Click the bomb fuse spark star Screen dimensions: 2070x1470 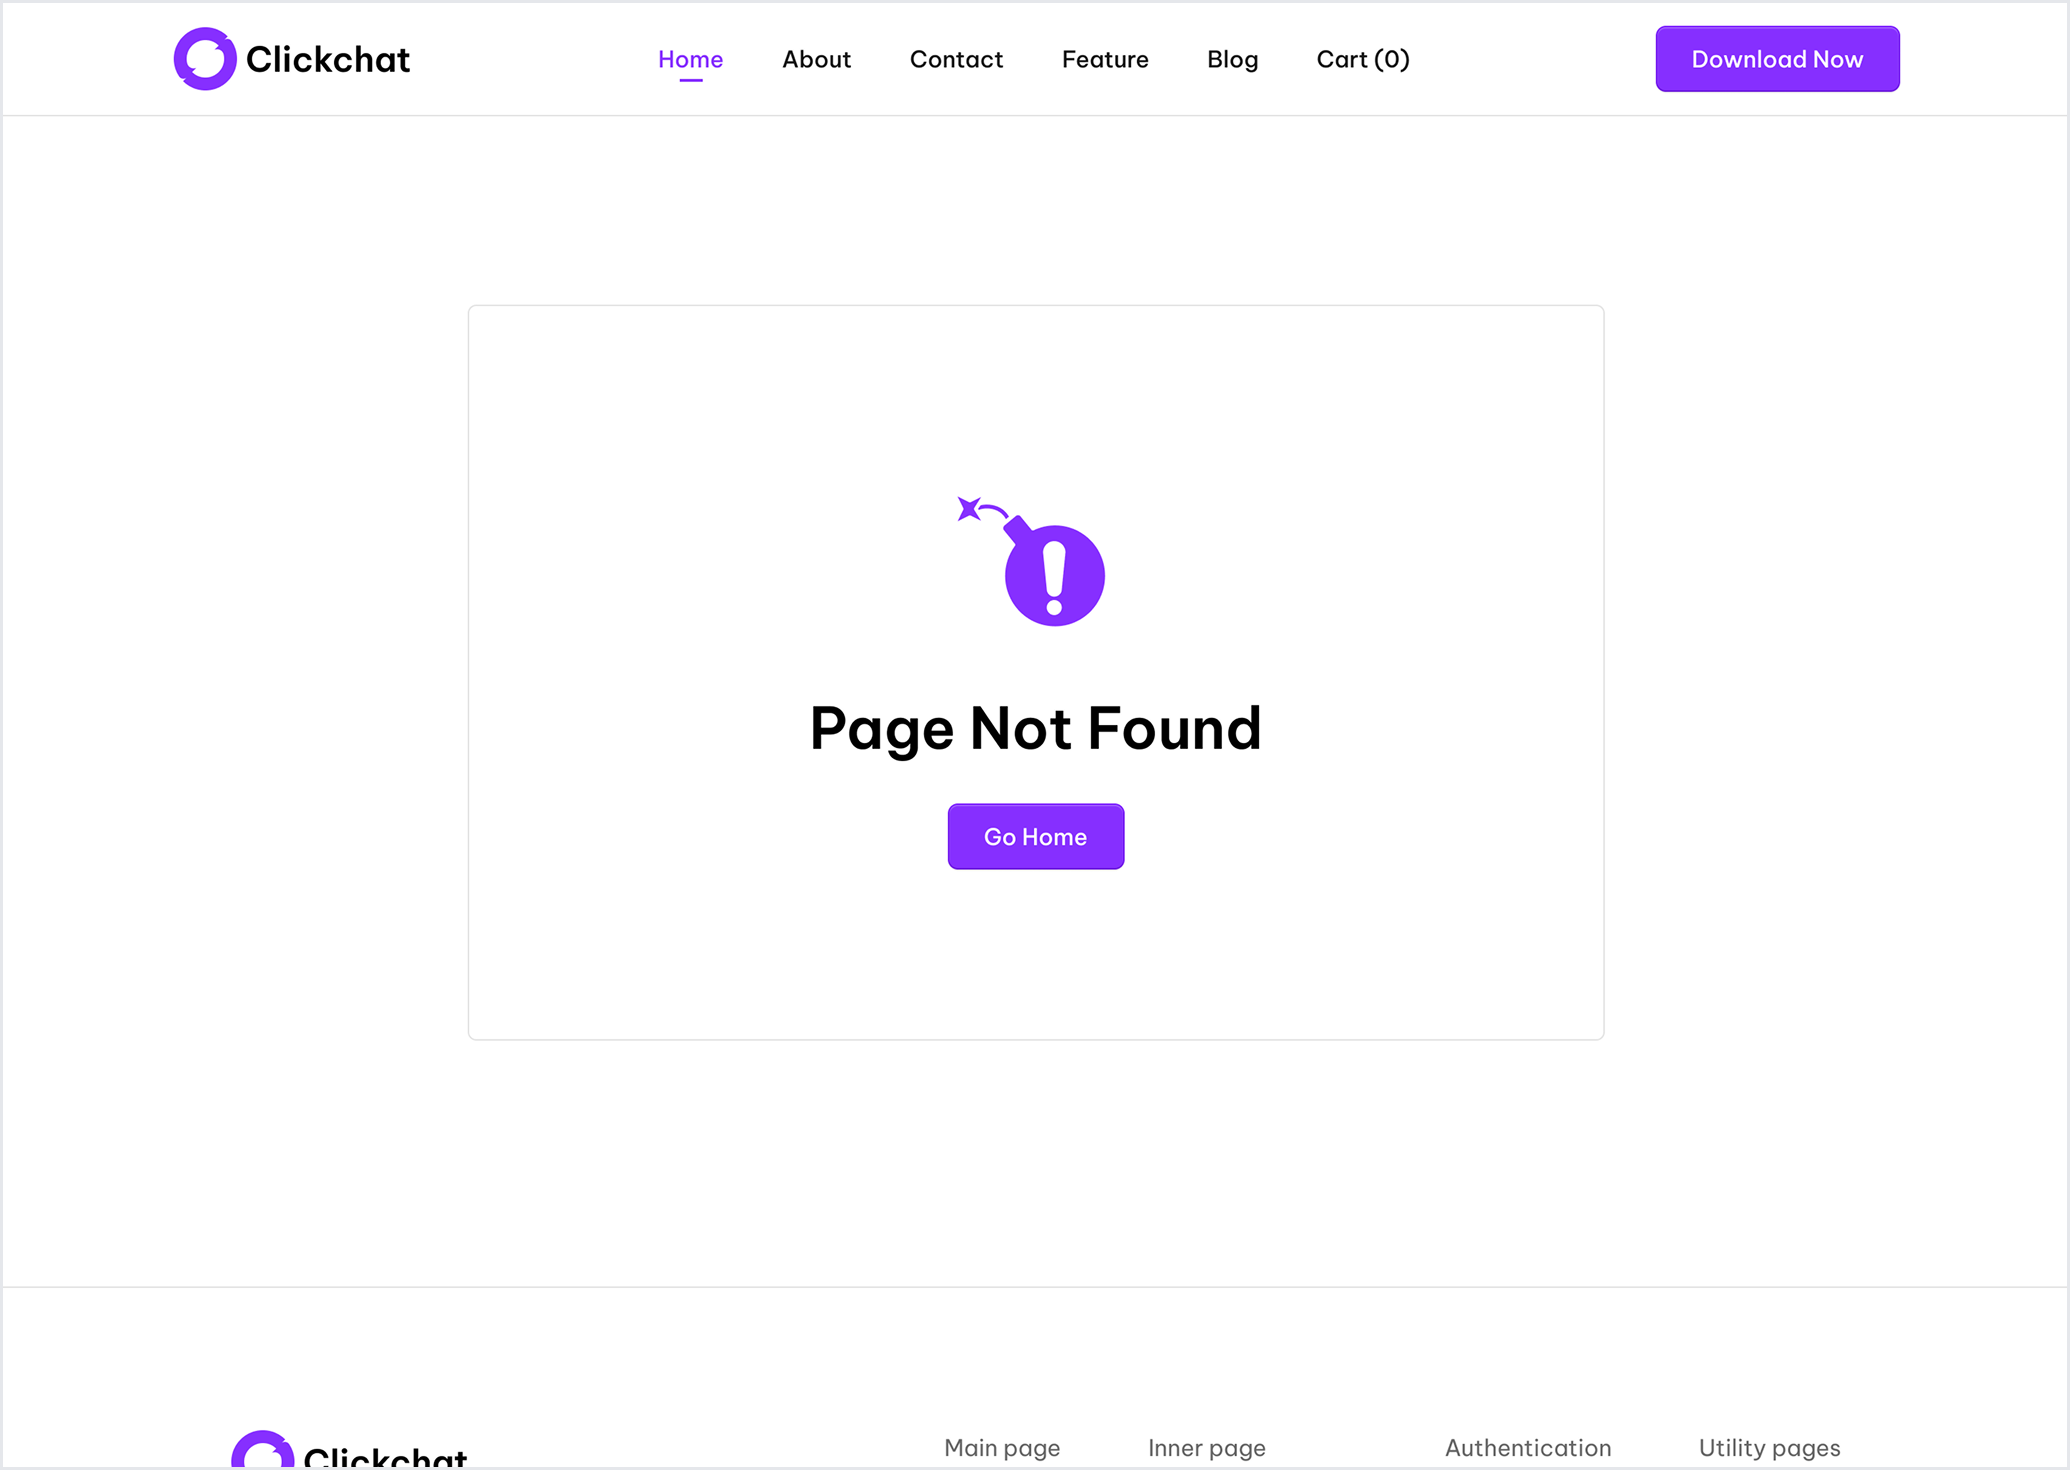(x=968, y=509)
